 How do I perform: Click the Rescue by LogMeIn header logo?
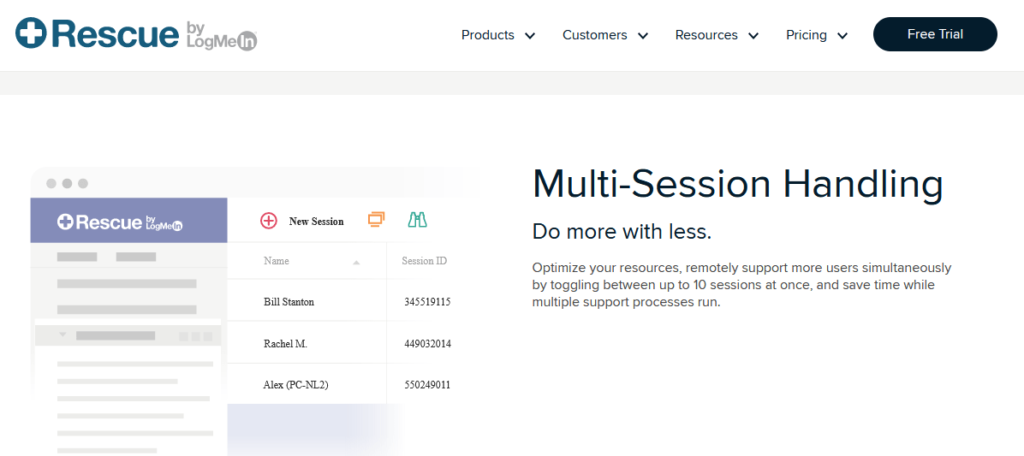136,34
